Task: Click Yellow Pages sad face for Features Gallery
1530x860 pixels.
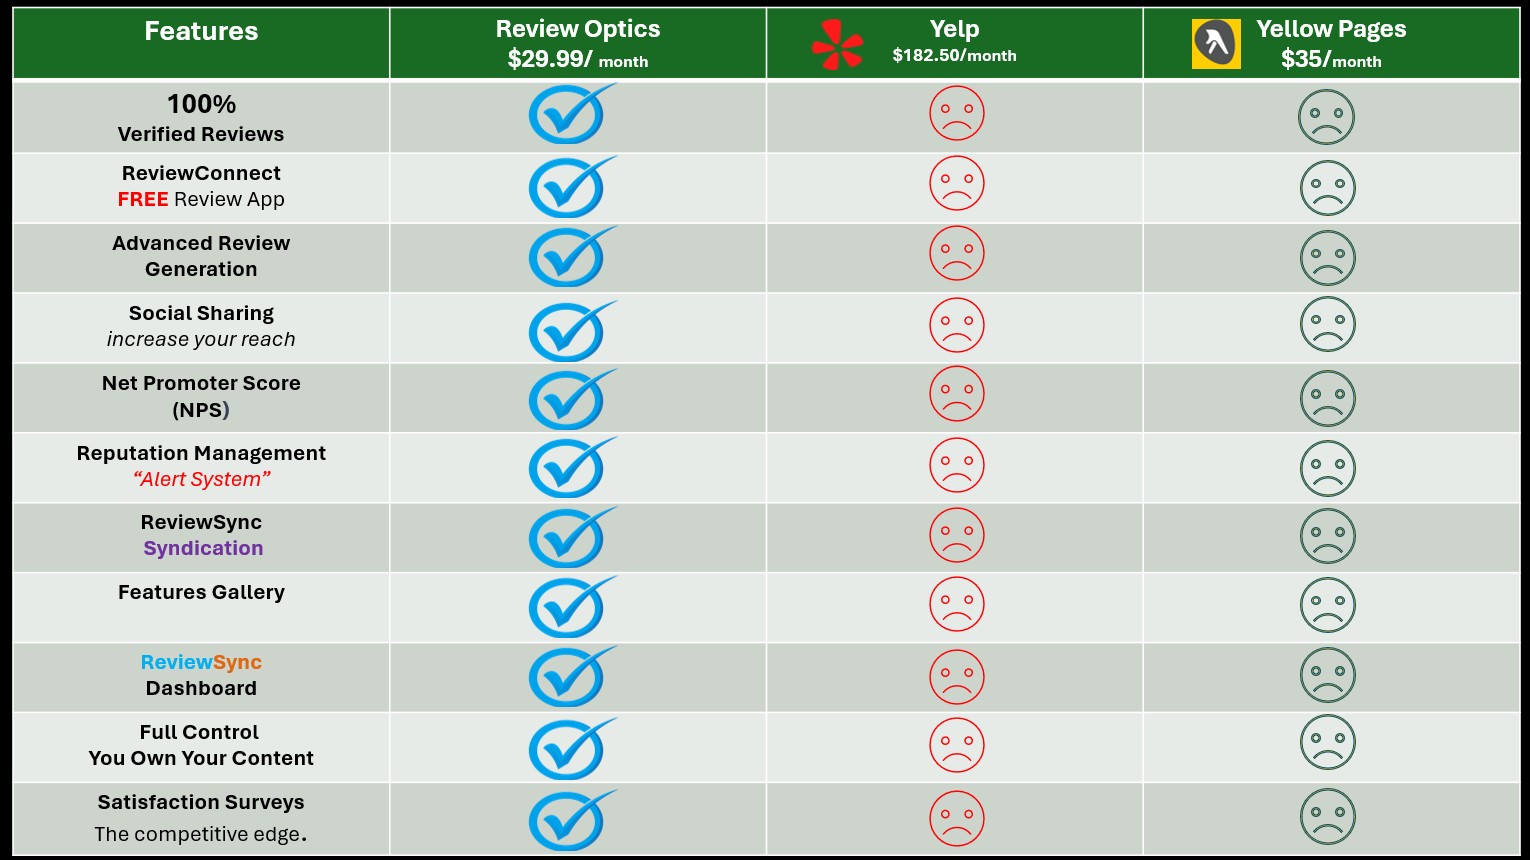Action: pyautogui.click(x=1327, y=605)
